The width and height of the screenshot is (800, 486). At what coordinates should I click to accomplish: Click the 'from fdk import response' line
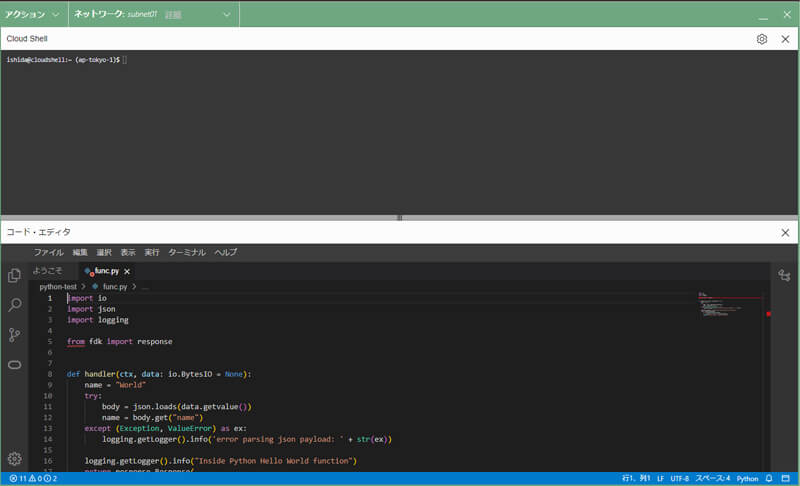click(119, 342)
